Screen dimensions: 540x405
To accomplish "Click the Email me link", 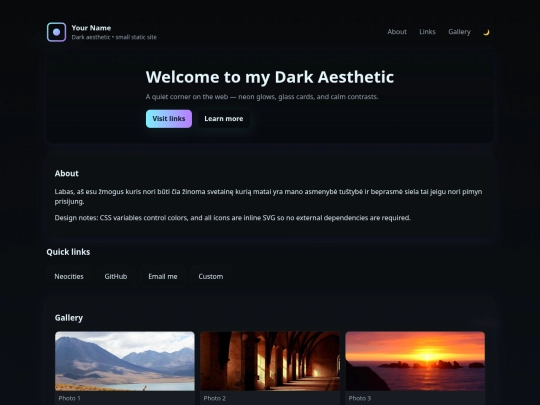I will click(x=163, y=277).
